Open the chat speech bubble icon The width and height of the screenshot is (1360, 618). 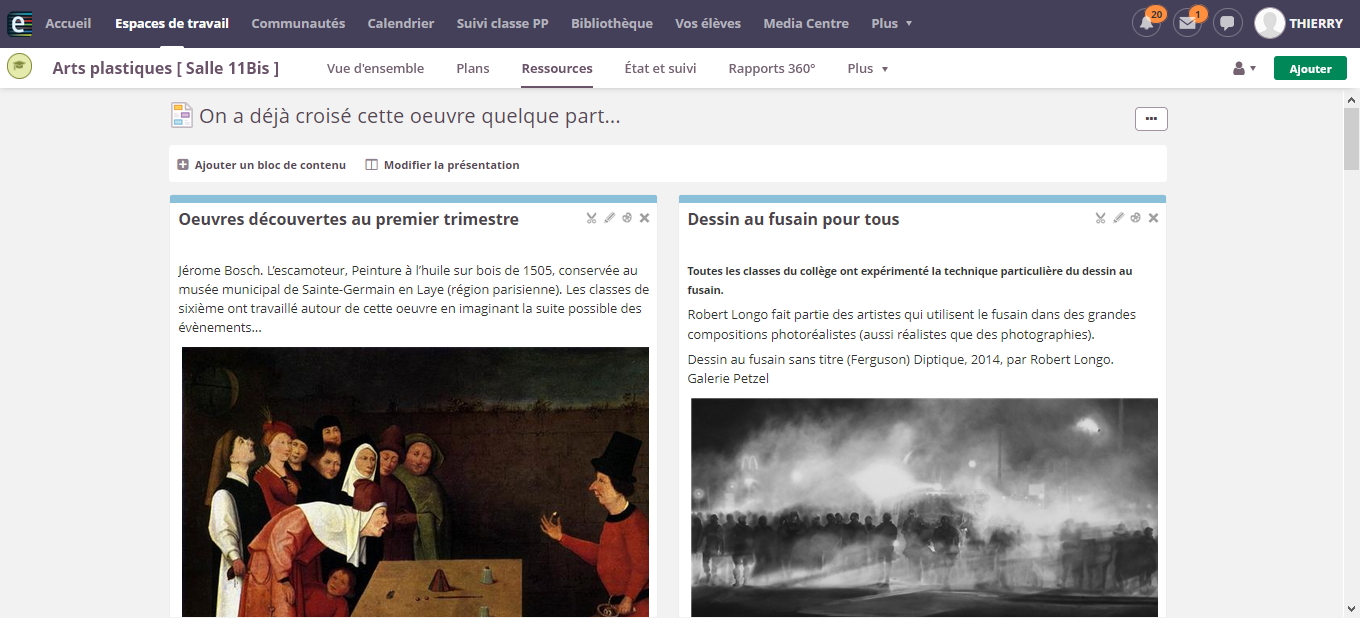(1227, 23)
